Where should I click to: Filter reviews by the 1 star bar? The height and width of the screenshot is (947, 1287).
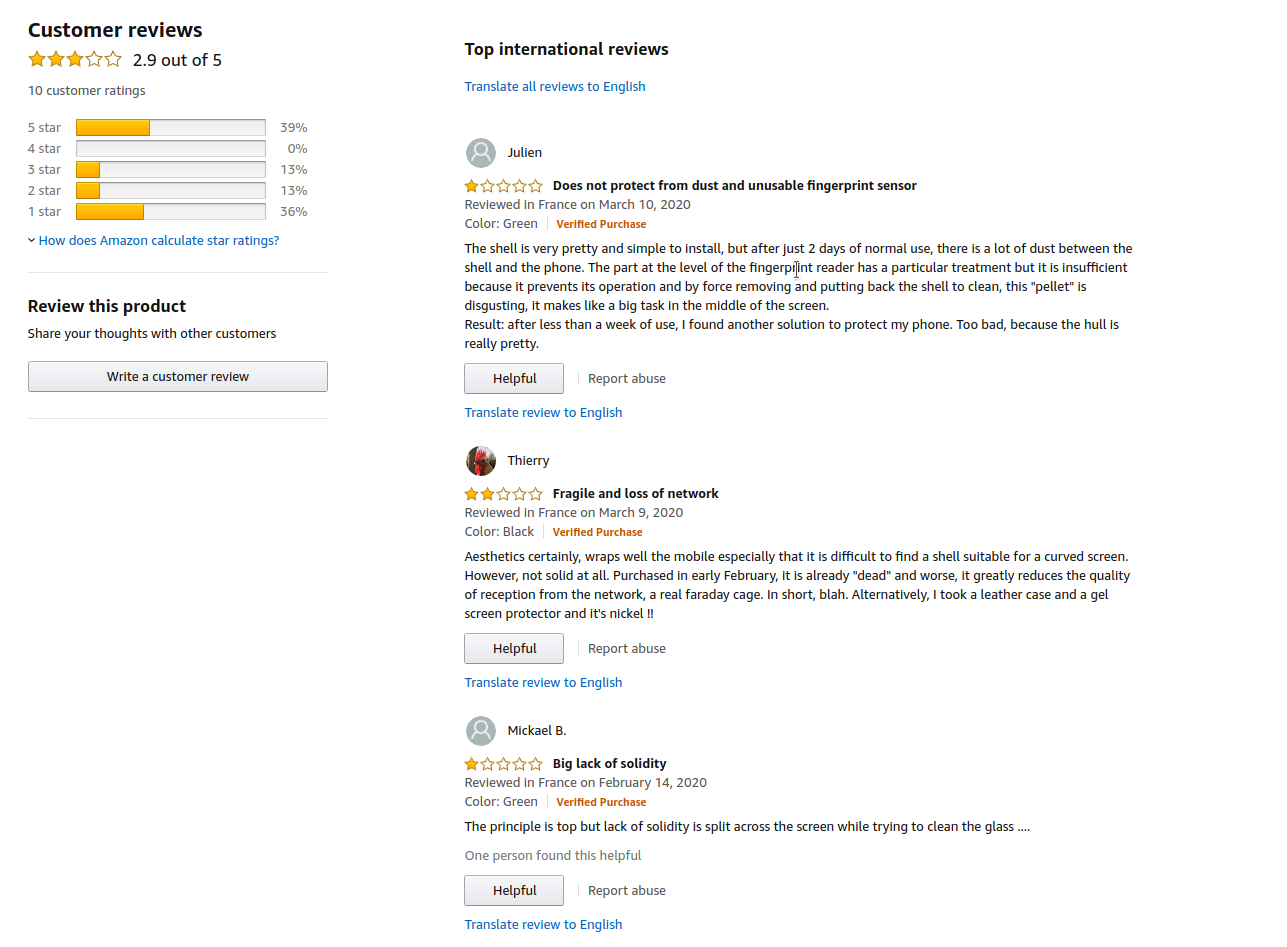point(168,212)
